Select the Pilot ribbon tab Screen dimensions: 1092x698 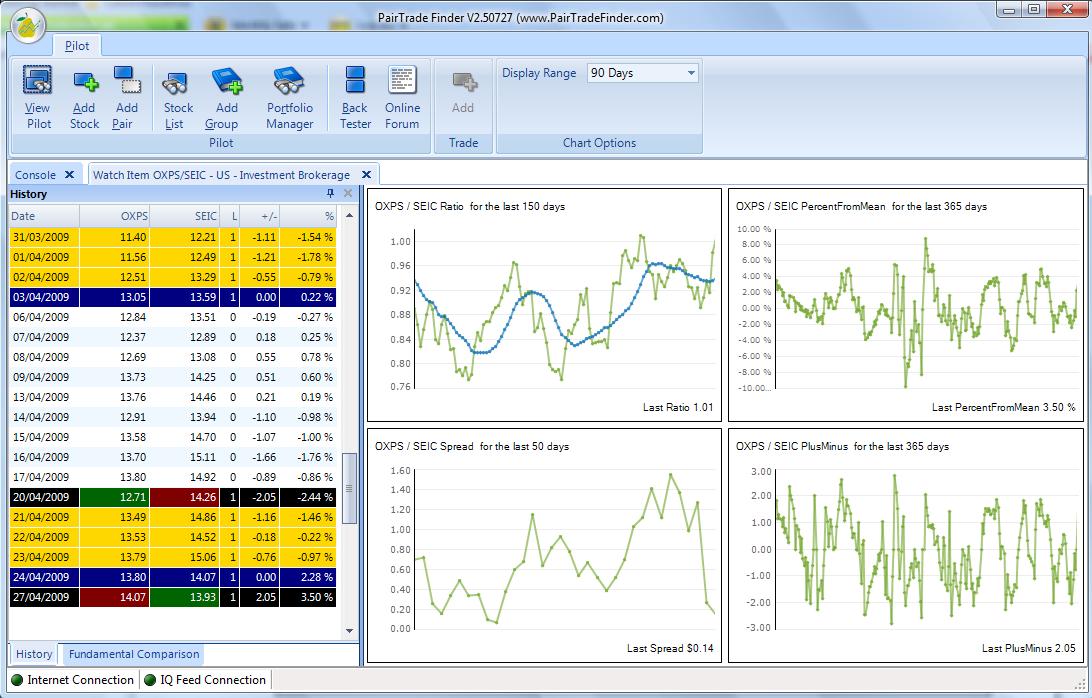click(x=77, y=46)
